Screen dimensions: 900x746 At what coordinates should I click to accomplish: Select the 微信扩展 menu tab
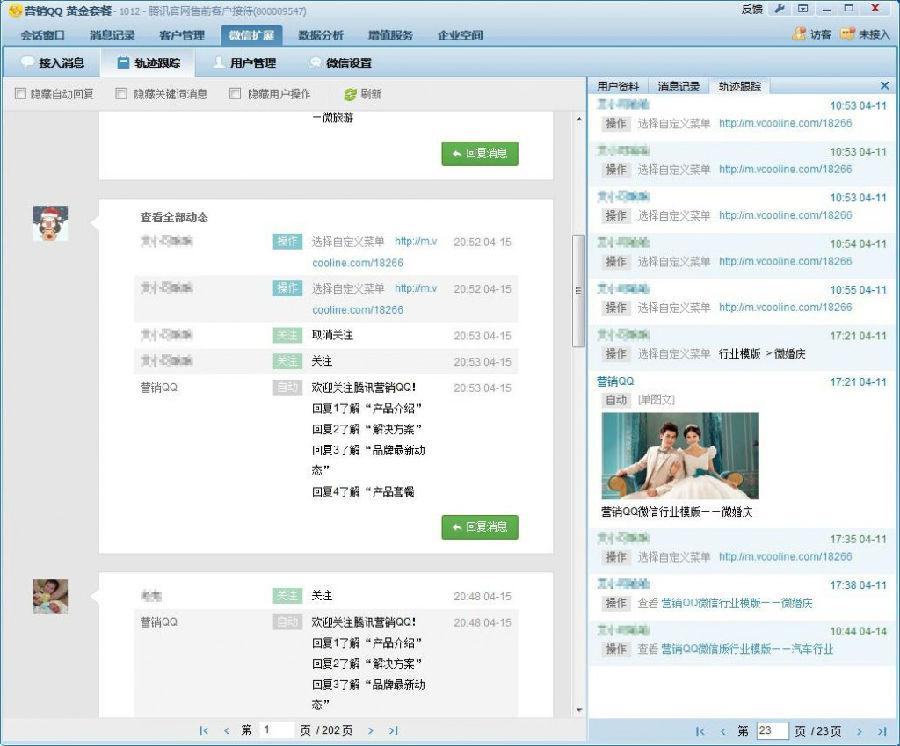point(251,35)
